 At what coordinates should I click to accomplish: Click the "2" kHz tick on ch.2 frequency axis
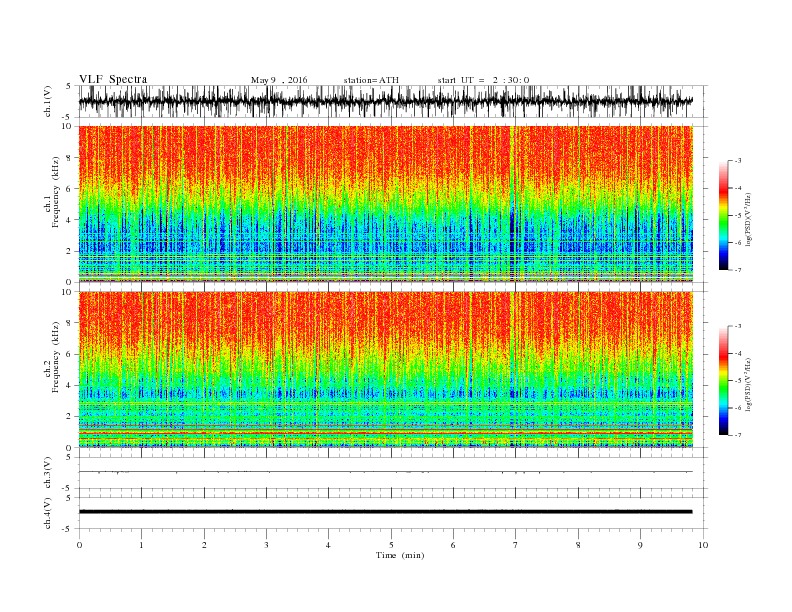pyautogui.click(x=69, y=417)
